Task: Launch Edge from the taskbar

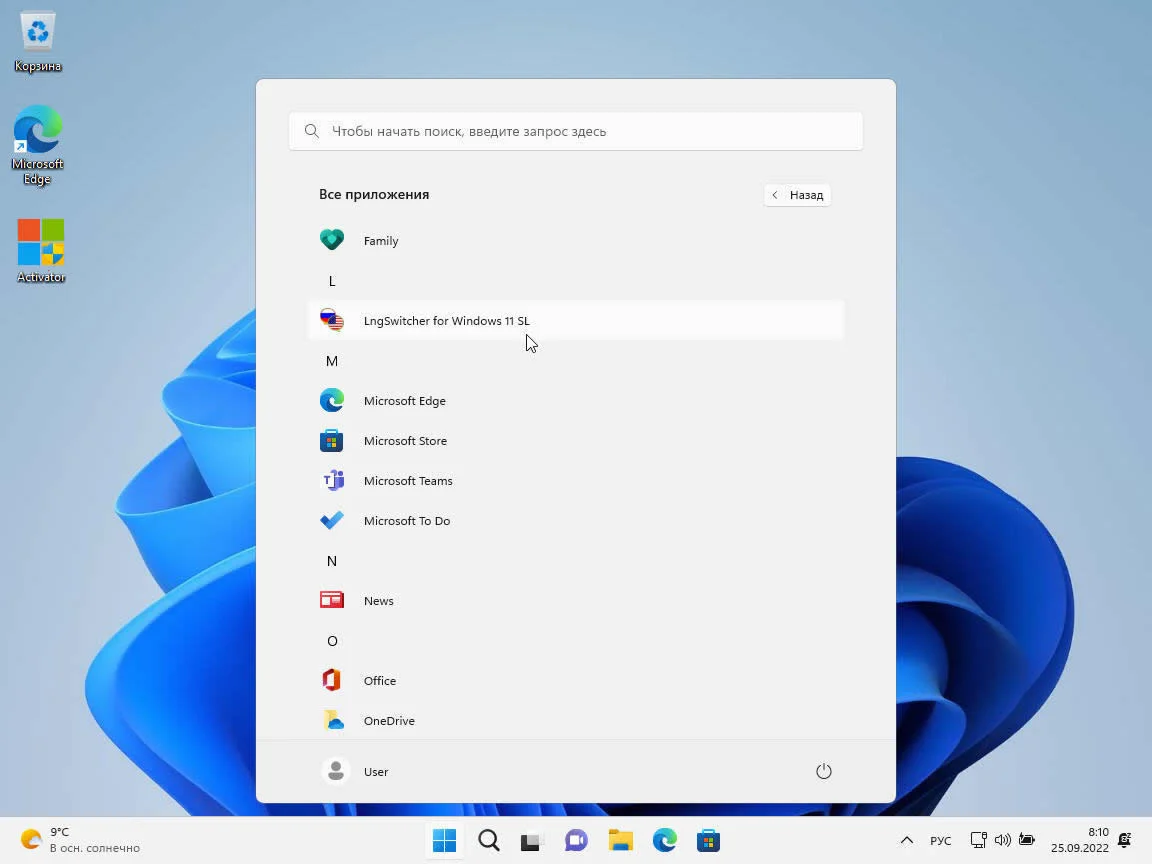Action: pyautogui.click(x=664, y=840)
